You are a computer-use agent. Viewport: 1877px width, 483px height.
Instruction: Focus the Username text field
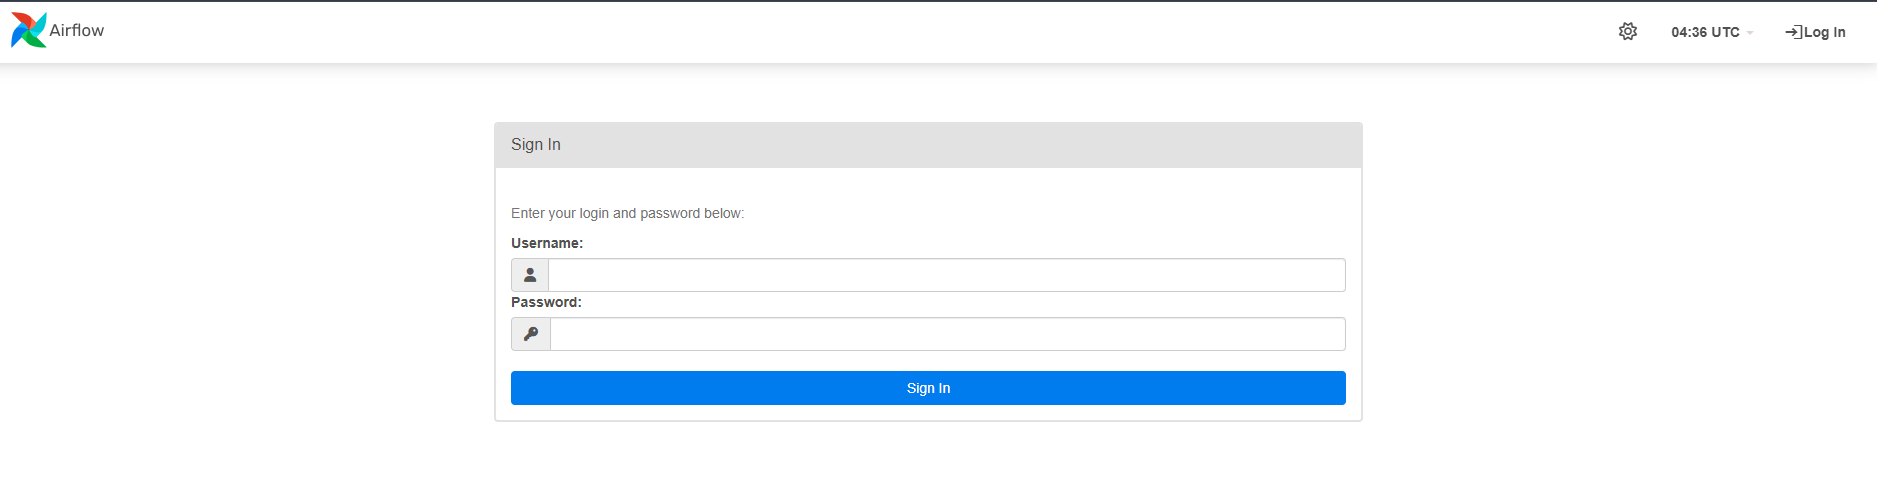click(x=947, y=275)
